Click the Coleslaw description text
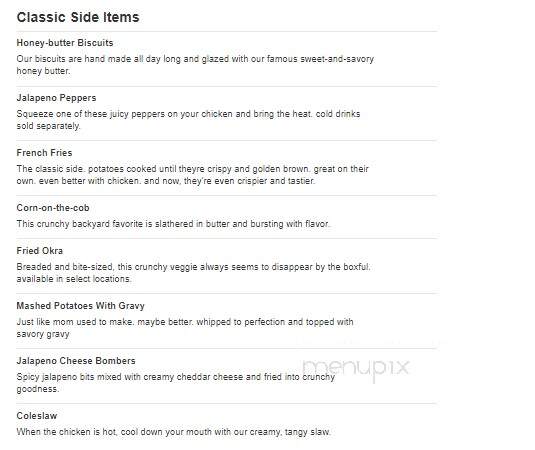 [x=173, y=432]
